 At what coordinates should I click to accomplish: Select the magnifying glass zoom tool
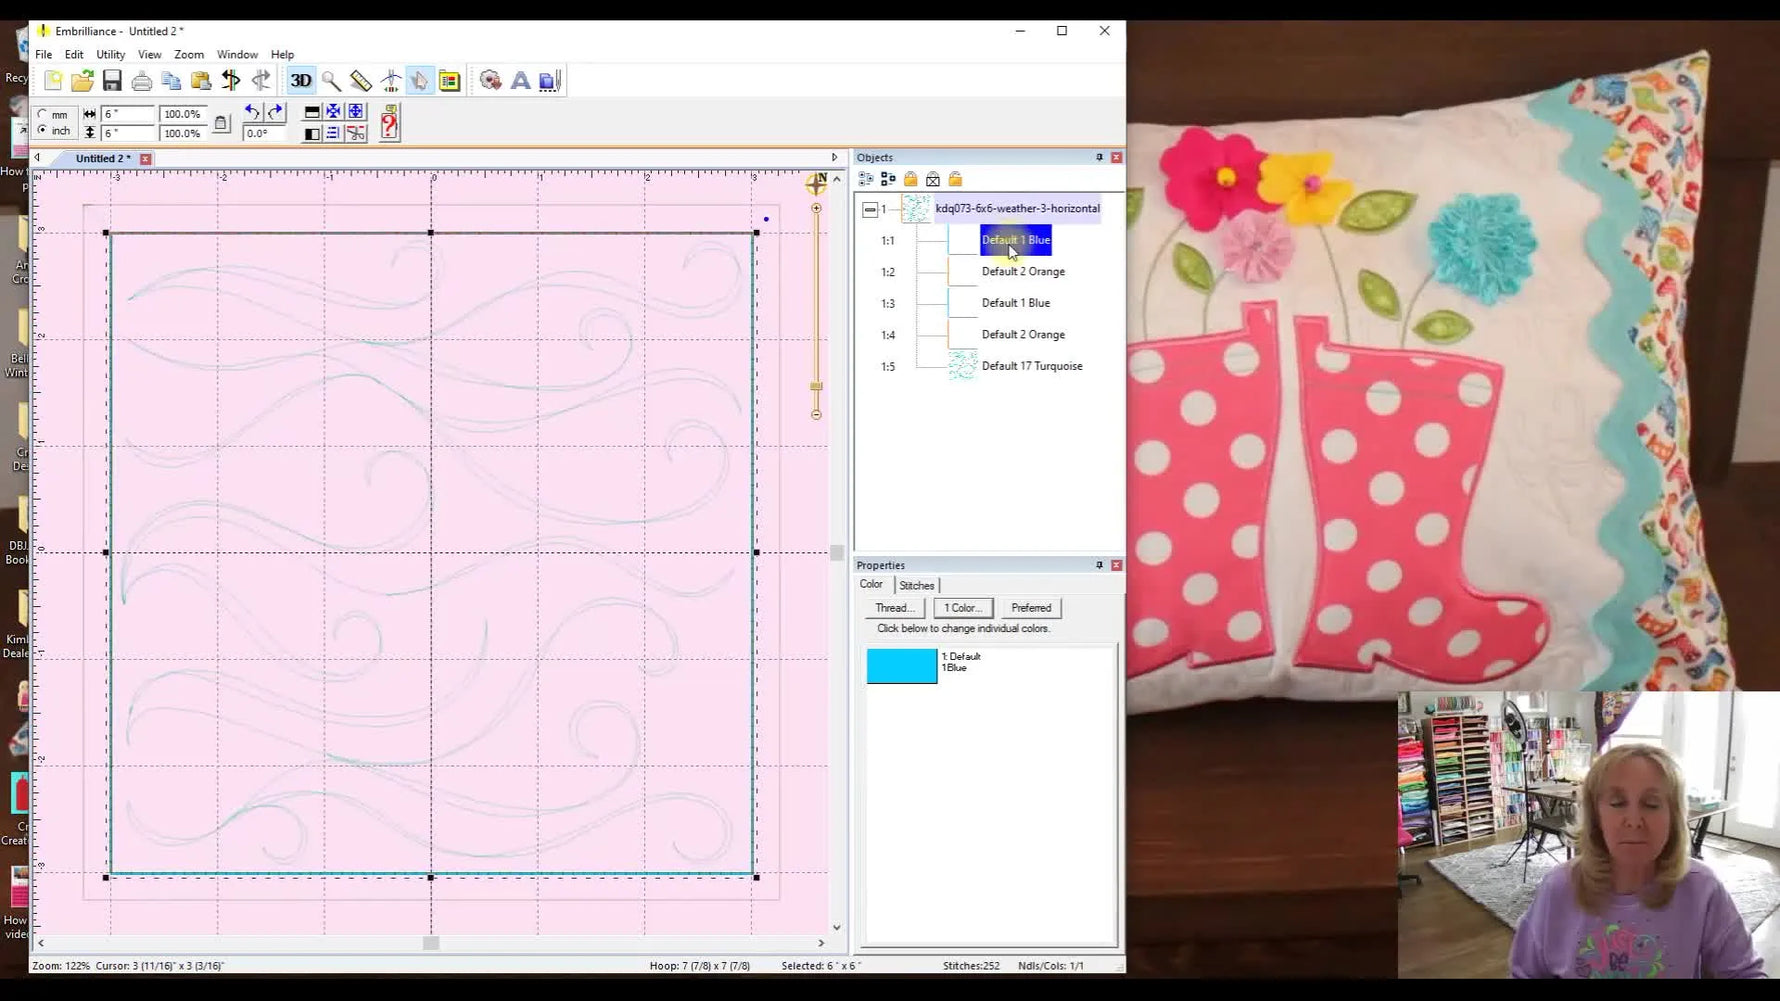coord(331,81)
